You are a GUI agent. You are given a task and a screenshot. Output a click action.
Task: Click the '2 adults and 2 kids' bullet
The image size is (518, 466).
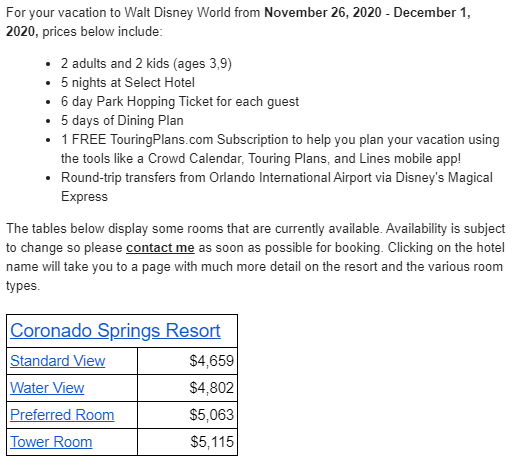146,63
